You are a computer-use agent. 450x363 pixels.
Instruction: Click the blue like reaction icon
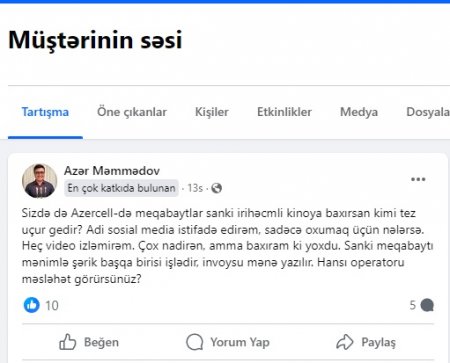32,305
